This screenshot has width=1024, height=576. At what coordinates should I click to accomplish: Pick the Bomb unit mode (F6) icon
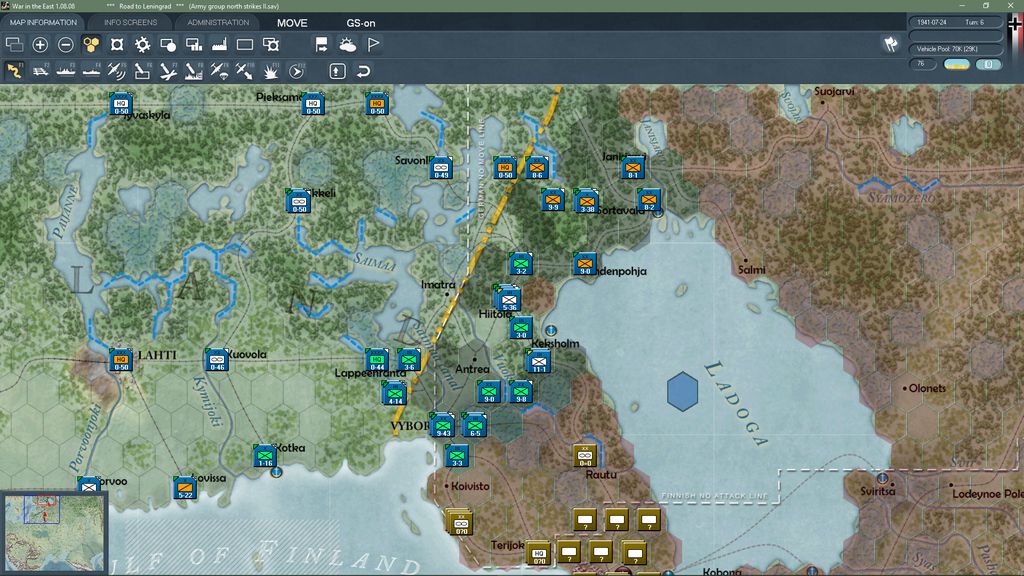pos(142,71)
